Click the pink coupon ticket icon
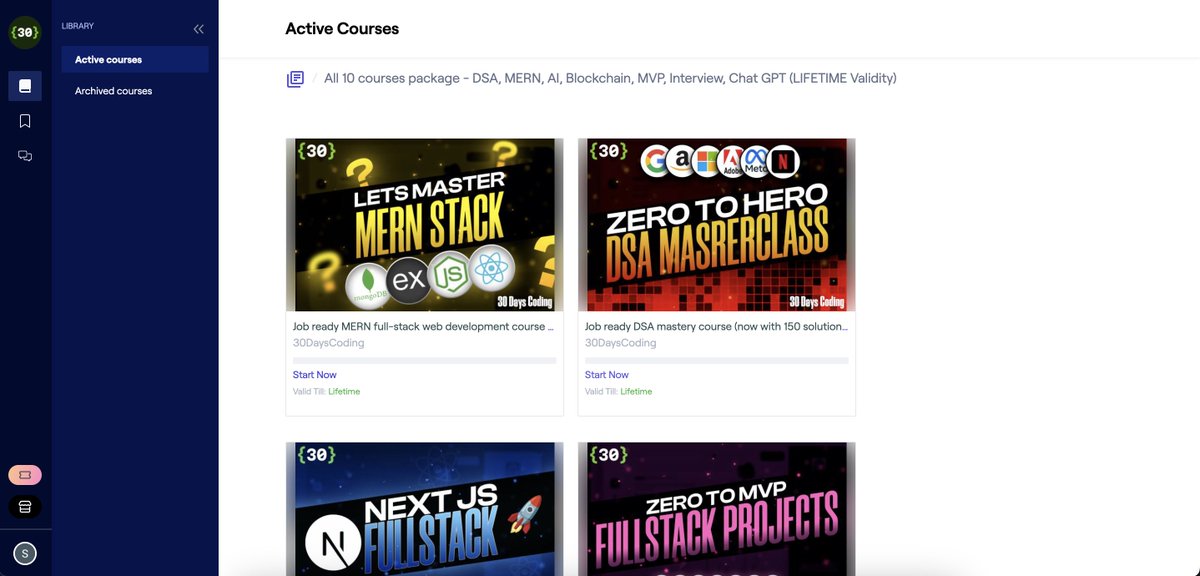The width and height of the screenshot is (1200, 576). click(25, 475)
